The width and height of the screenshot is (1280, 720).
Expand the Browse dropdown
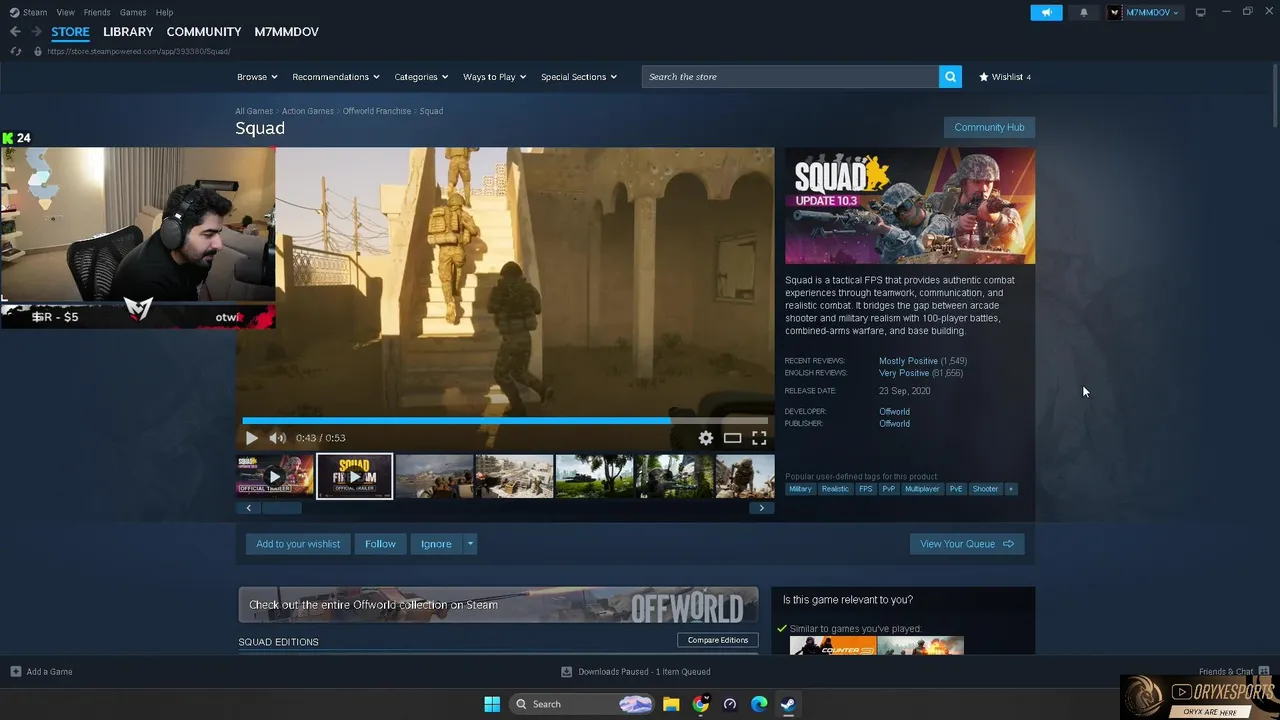point(258,77)
